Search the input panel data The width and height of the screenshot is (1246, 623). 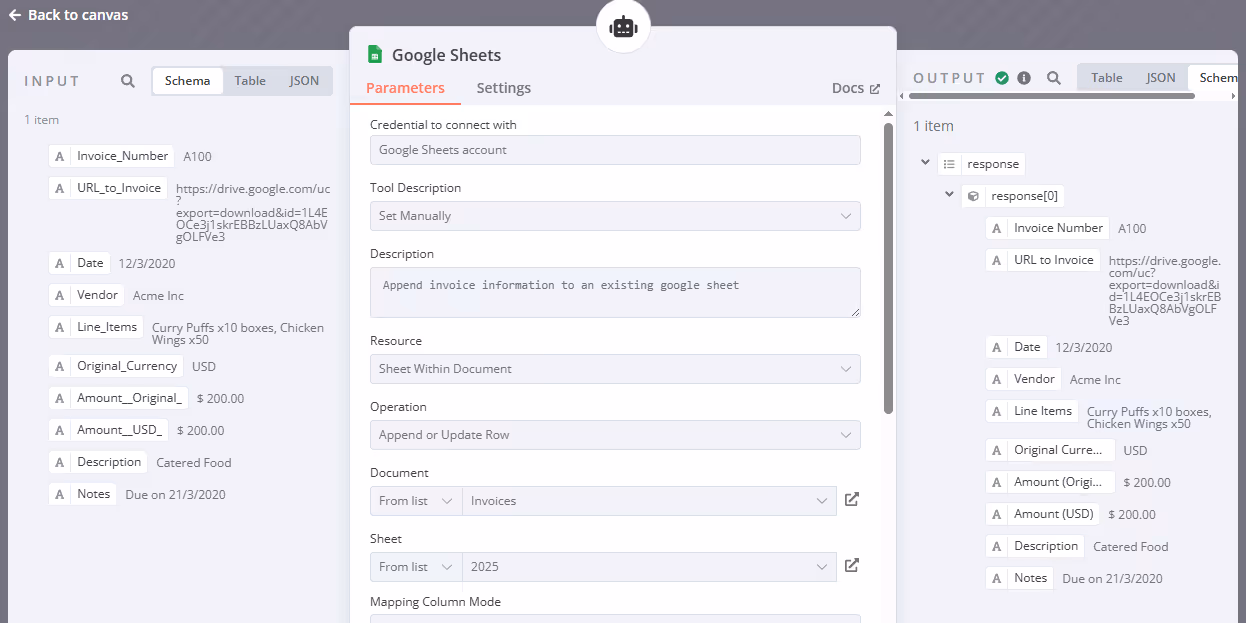tap(128, 81)
